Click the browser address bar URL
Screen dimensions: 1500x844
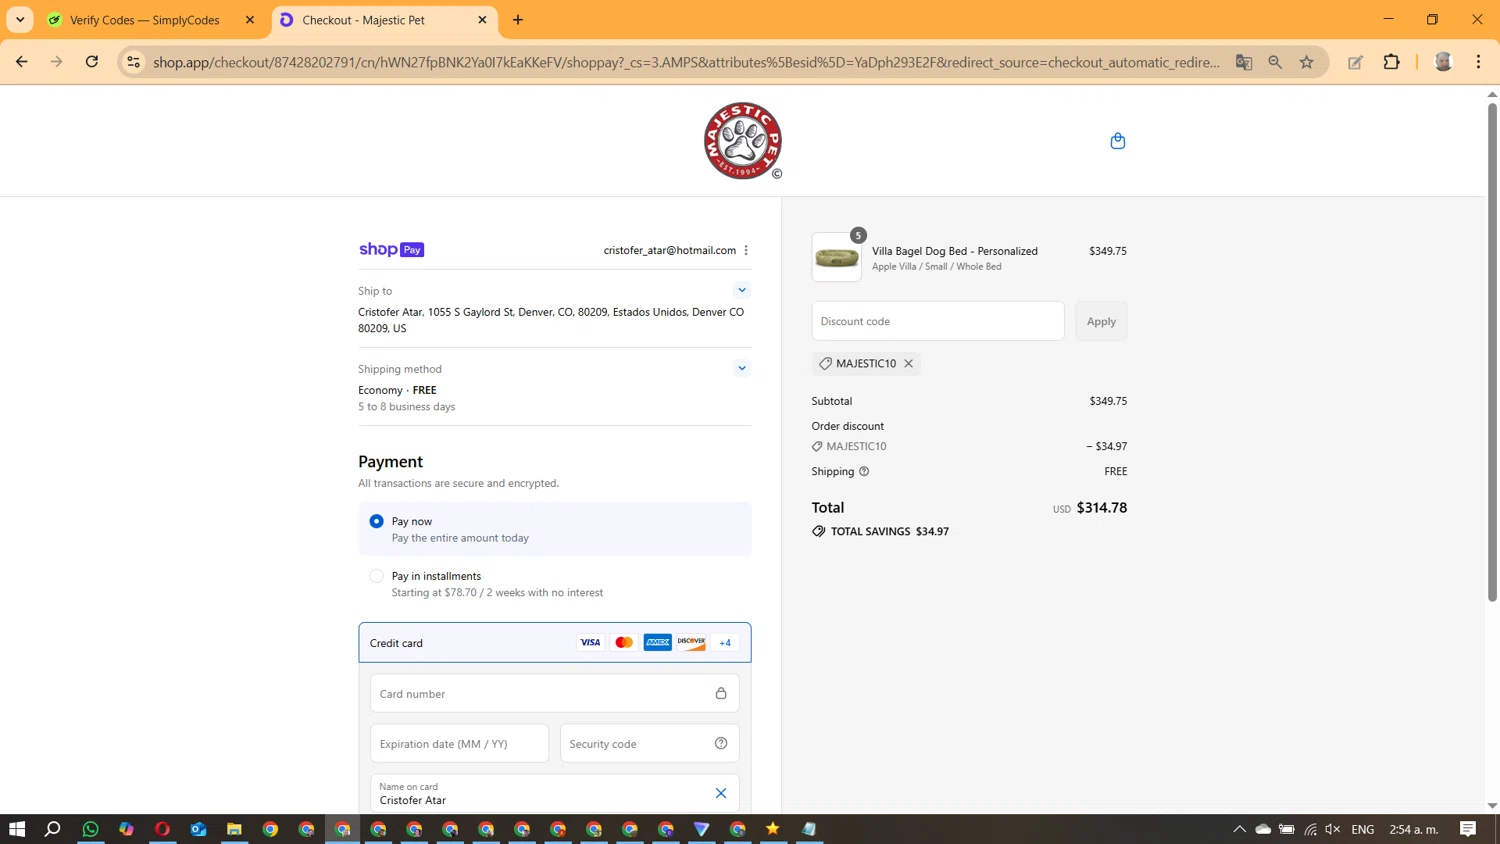686,62
